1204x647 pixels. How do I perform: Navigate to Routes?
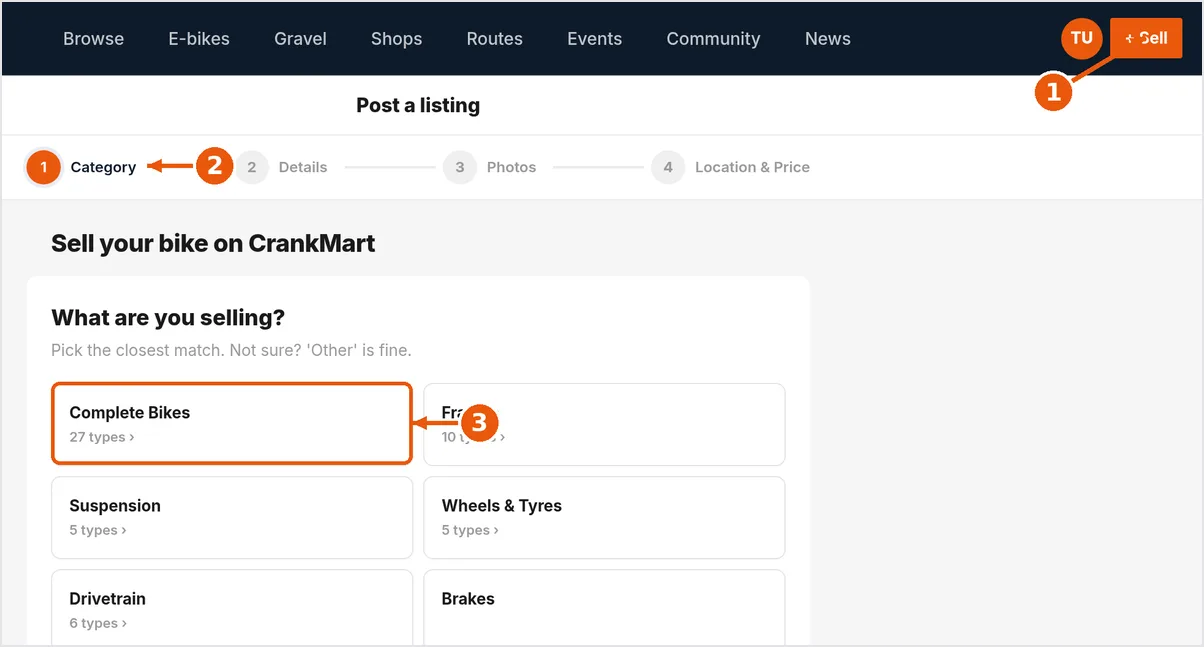click(x=494, y=39)
